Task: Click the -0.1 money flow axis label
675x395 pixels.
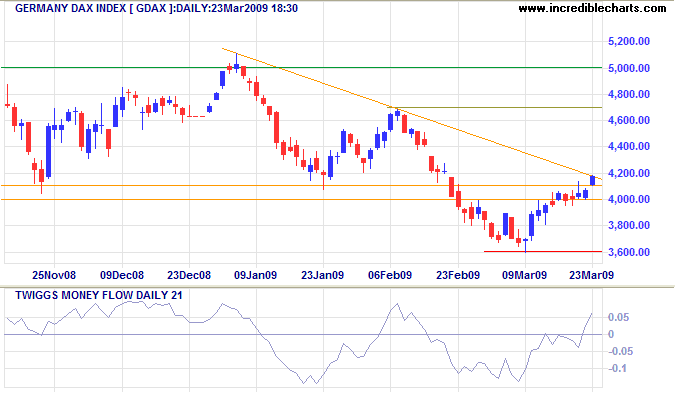Action: point(616,369)
